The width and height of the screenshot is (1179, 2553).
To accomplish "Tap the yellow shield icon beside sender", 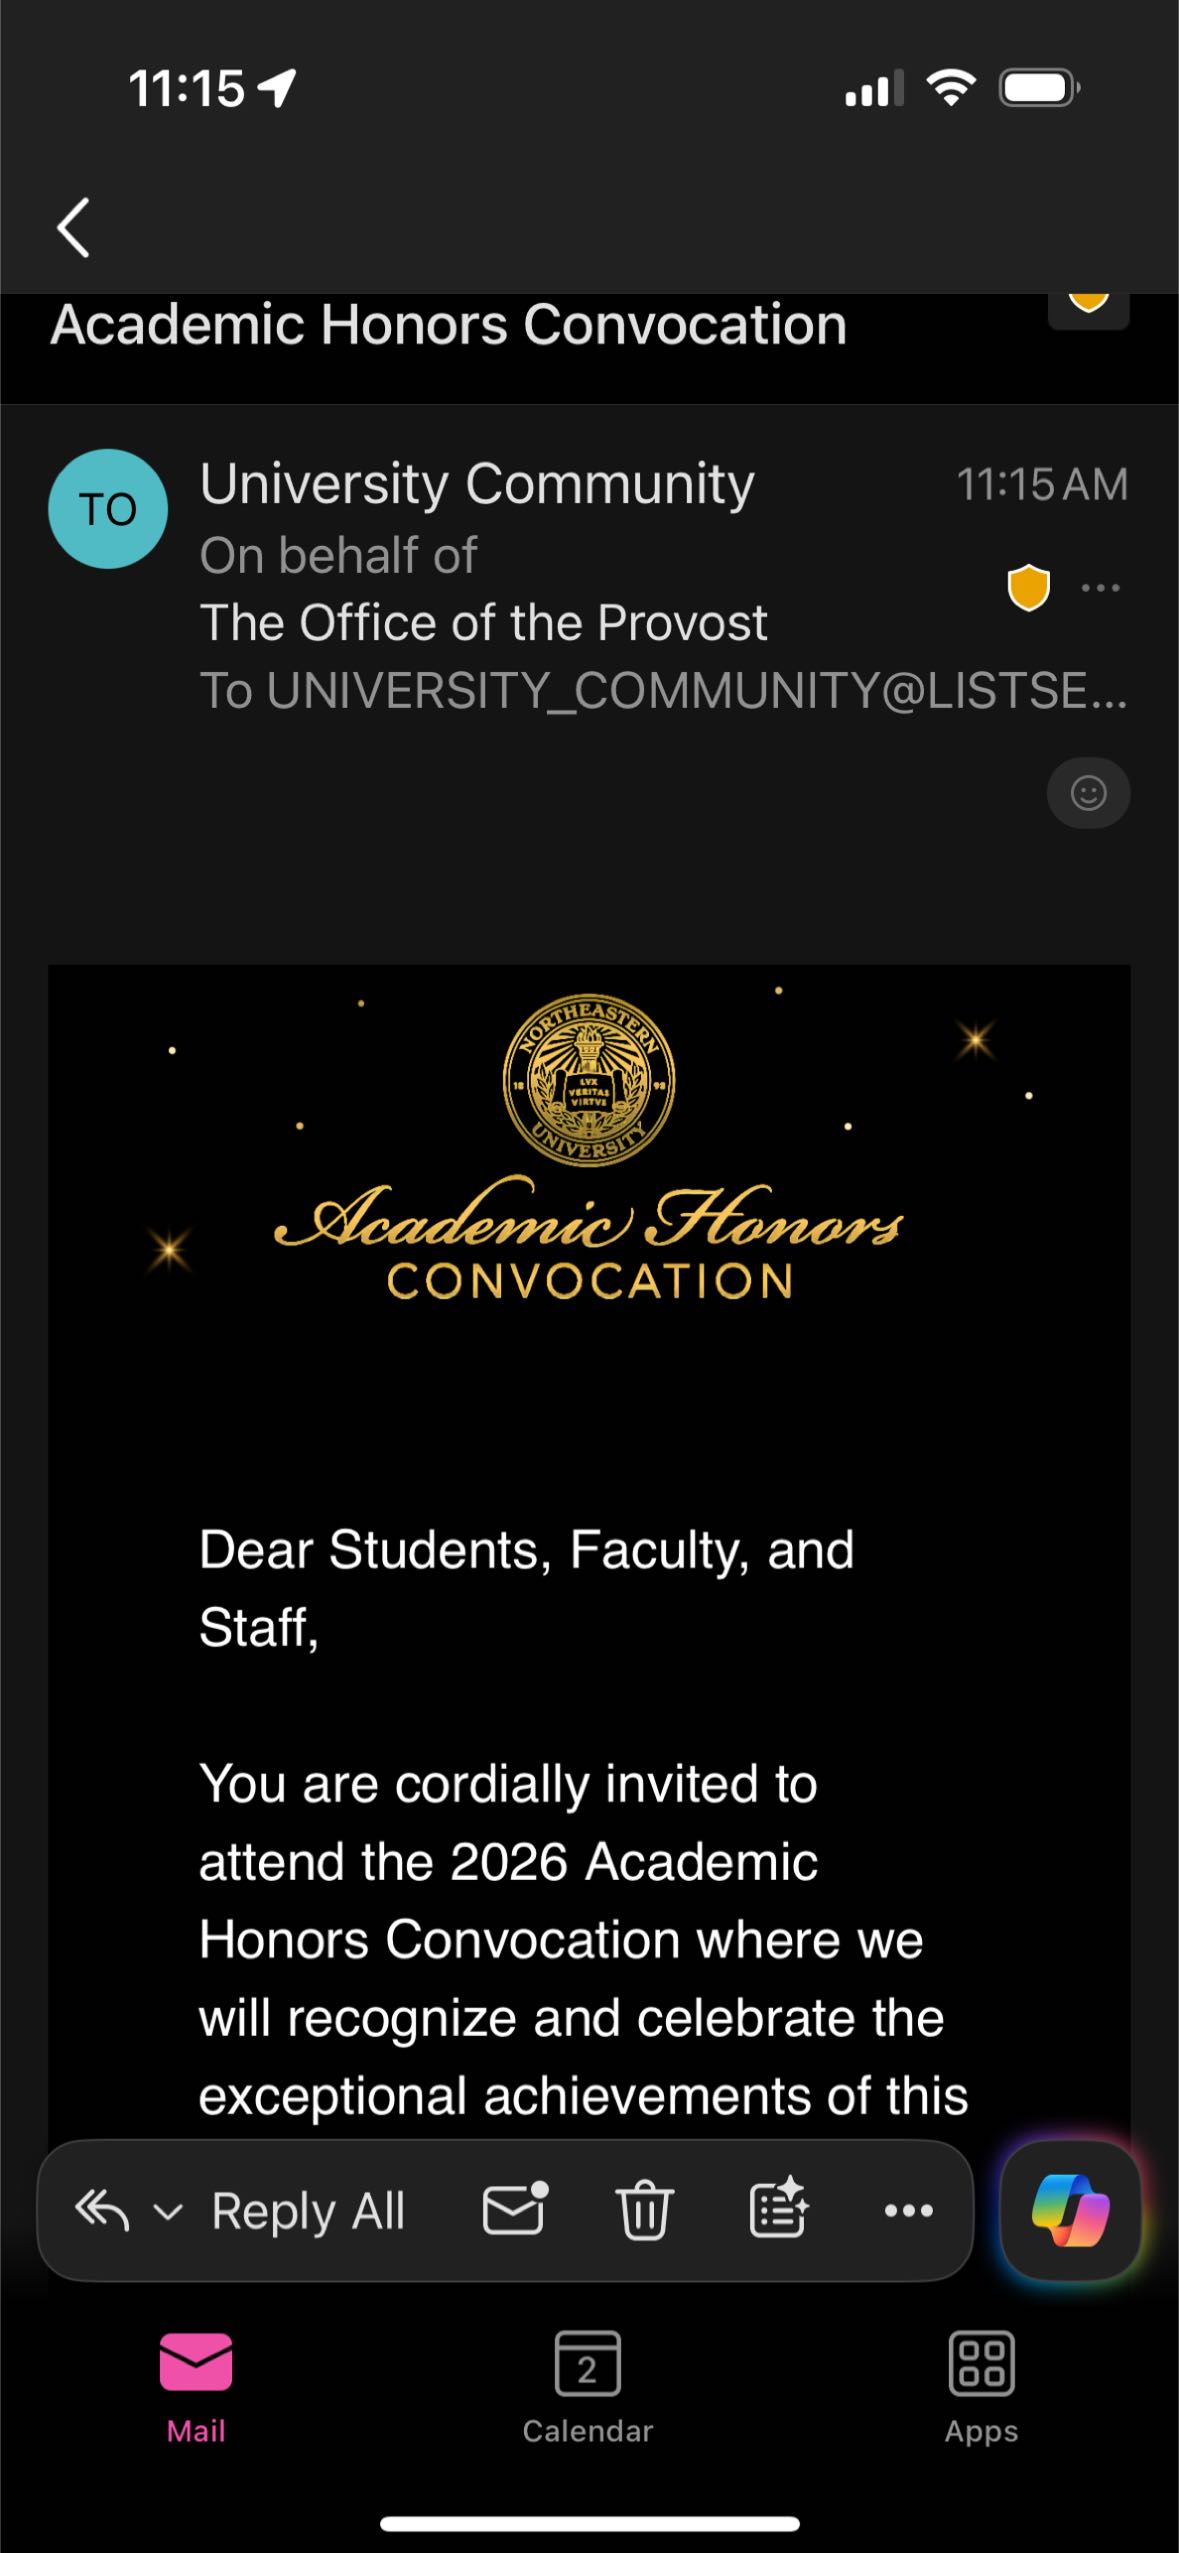I will point(1028,587).
